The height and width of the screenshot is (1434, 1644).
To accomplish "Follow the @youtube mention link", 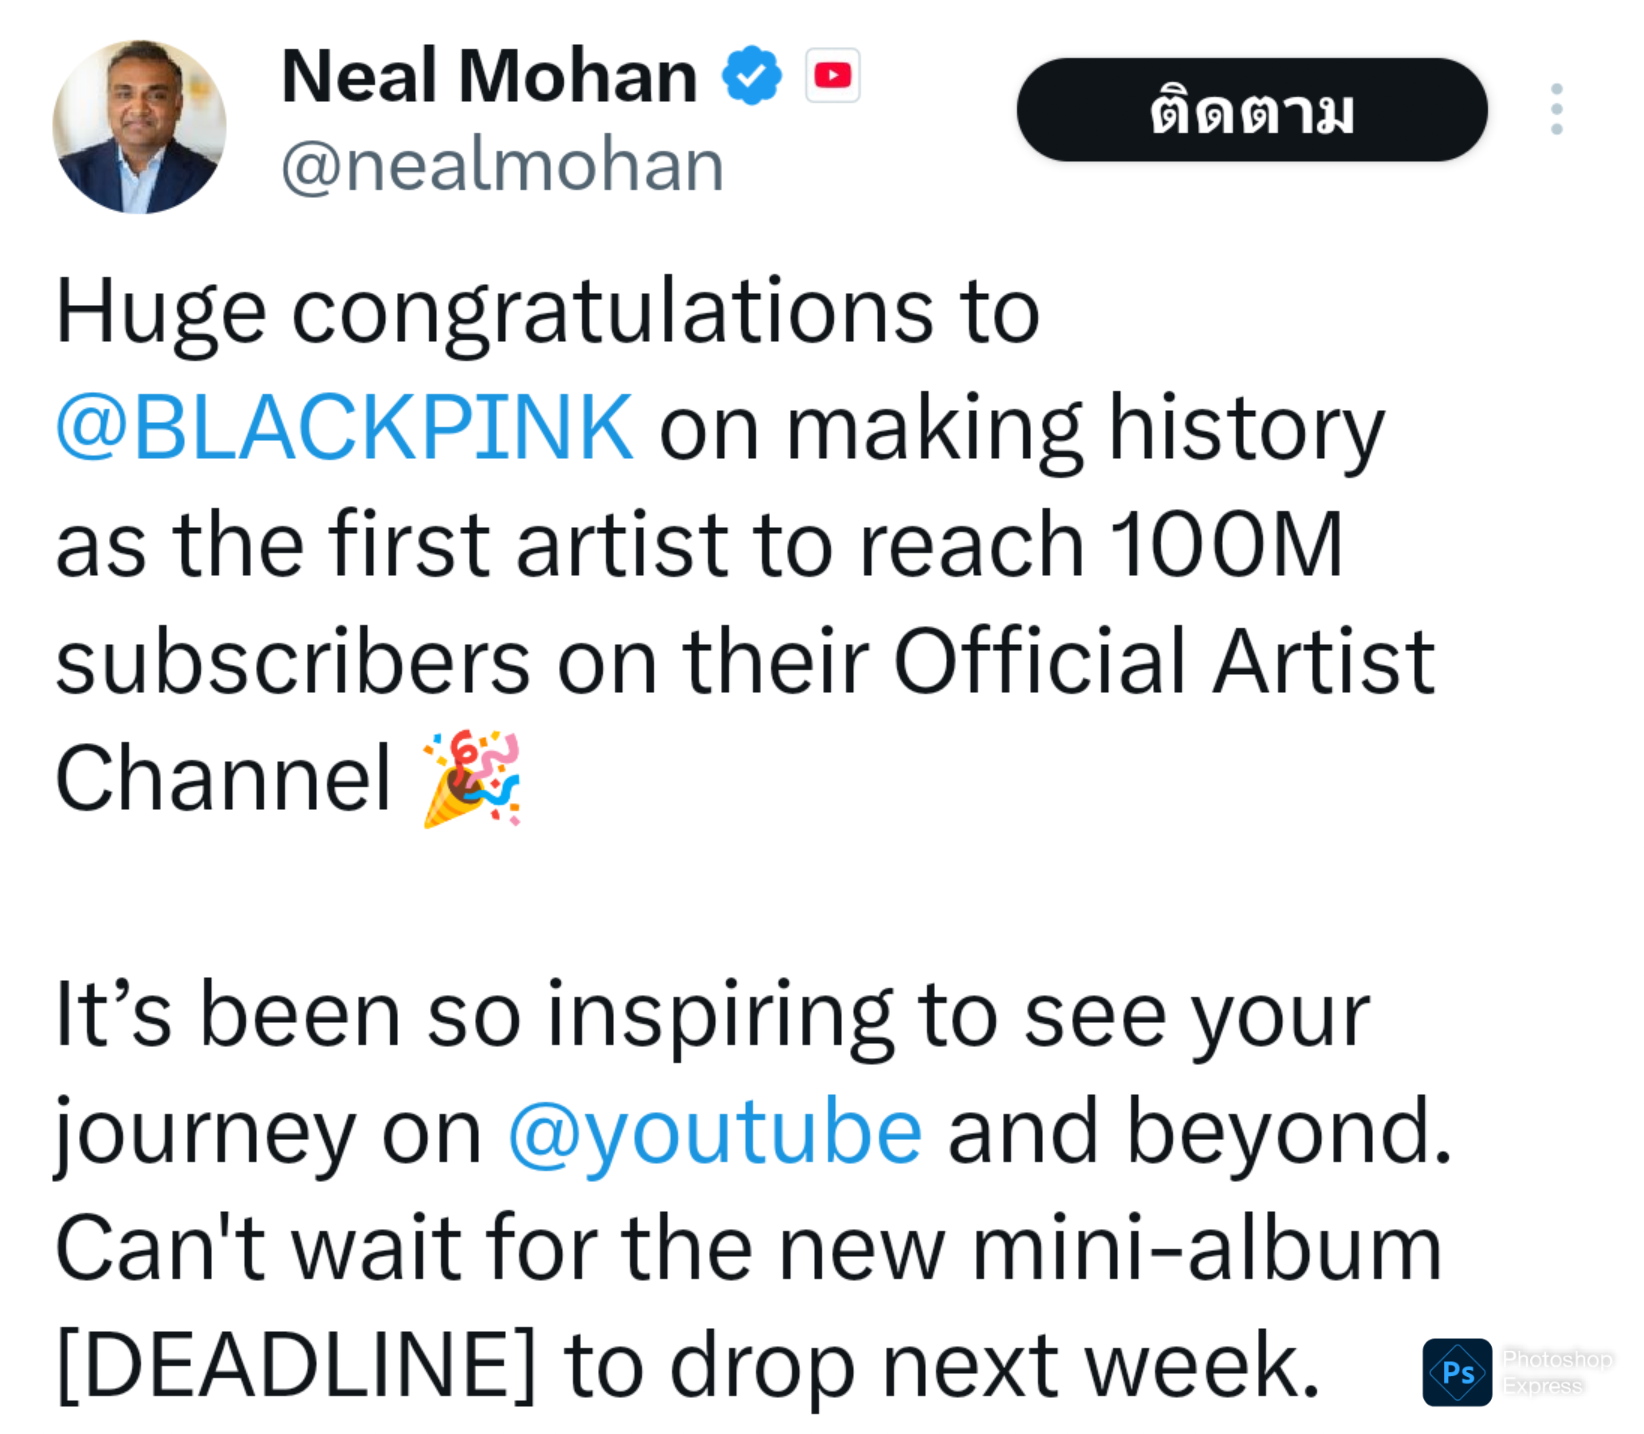I will (x=714, y=1132).
